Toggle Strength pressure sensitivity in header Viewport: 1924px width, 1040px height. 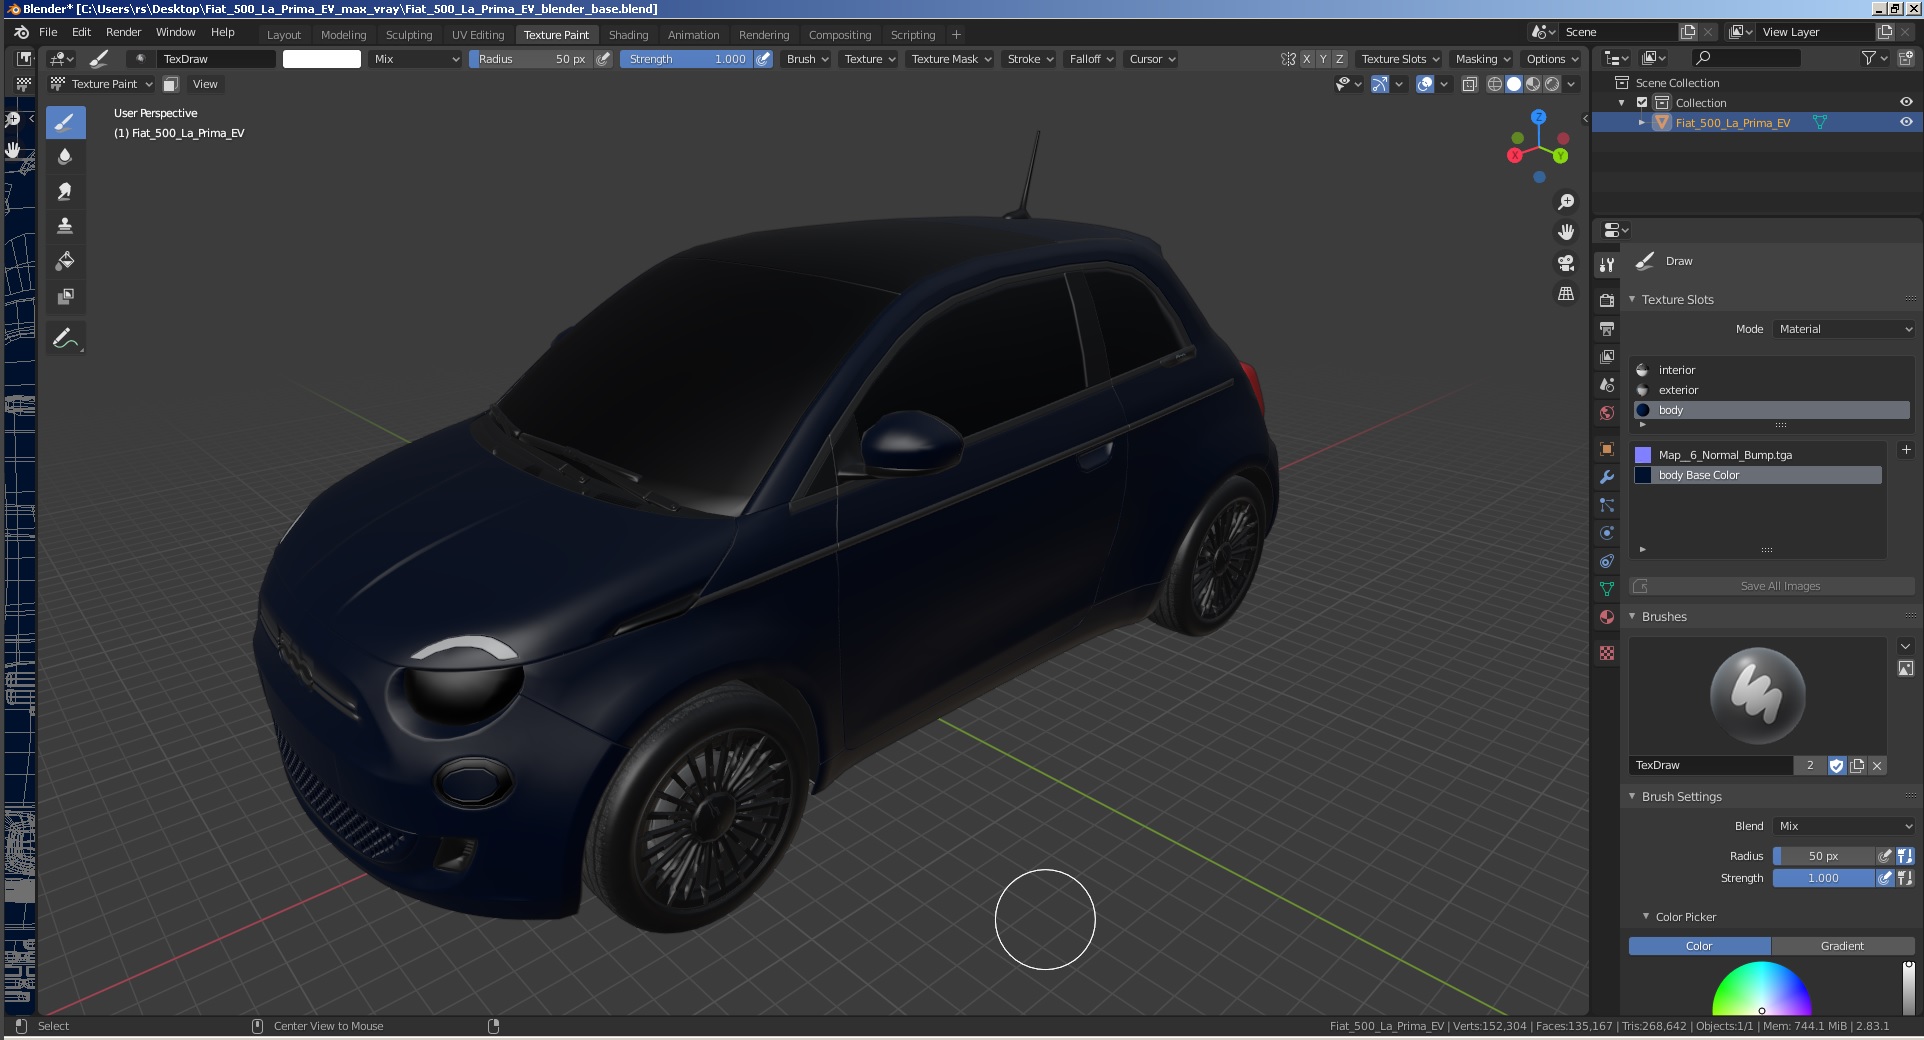(763, 59)
